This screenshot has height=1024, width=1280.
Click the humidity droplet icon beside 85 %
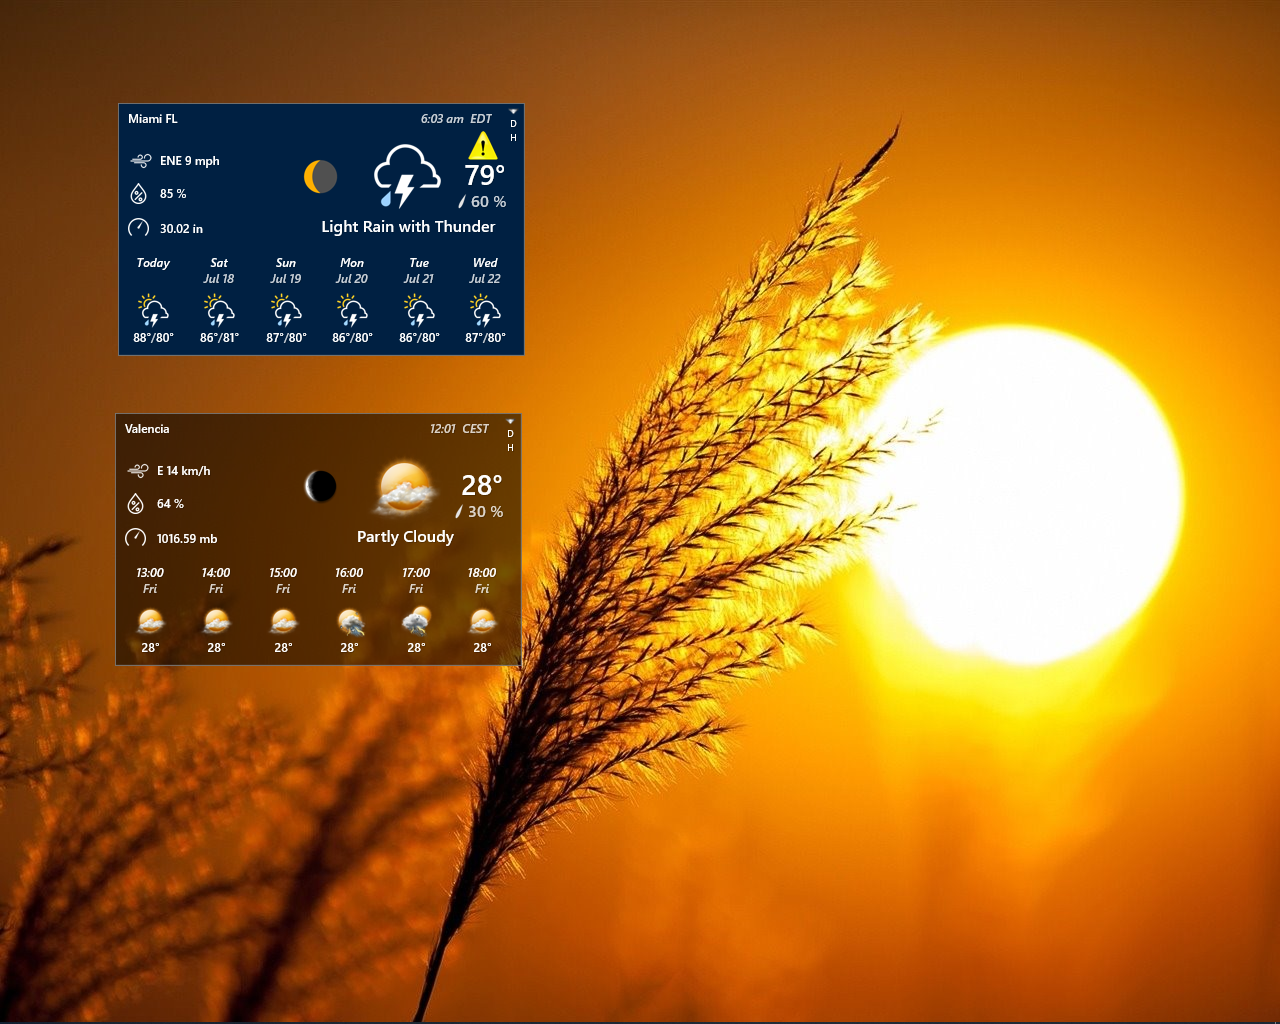pos(139,194)
